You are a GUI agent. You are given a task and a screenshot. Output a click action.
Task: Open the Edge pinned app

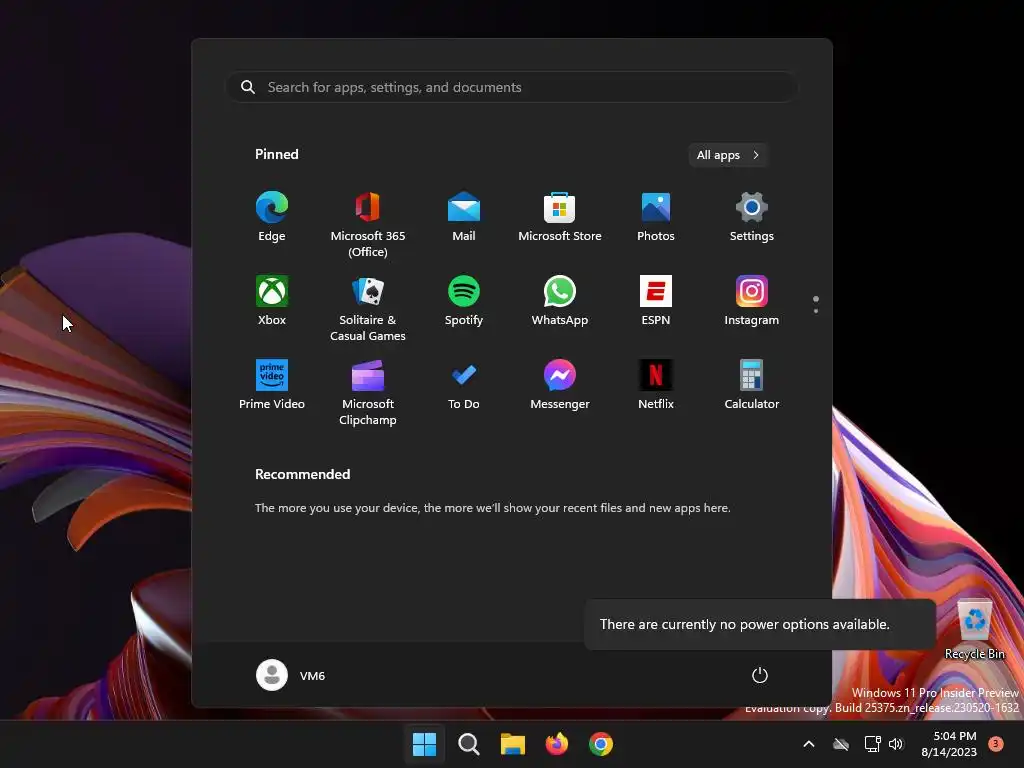tap(272, 217)
